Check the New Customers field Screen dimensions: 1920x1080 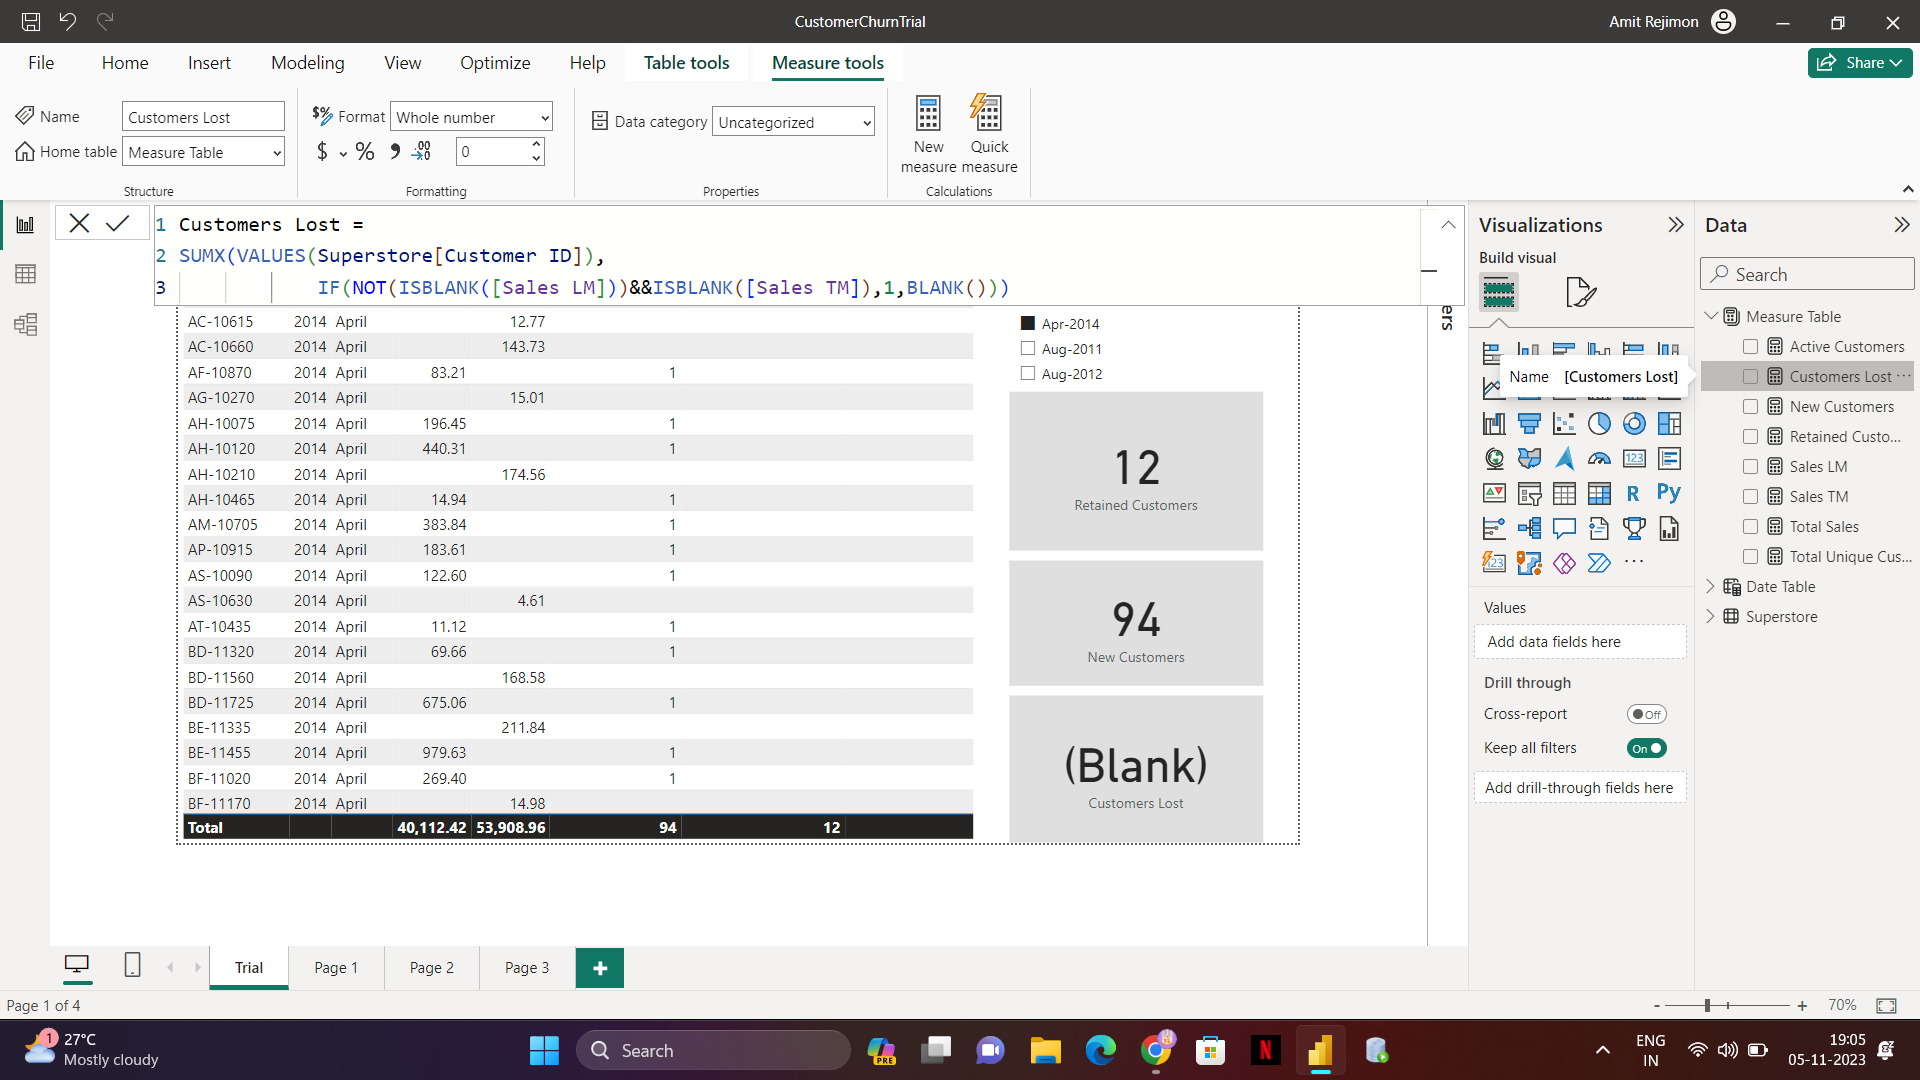coord(1750,407)
